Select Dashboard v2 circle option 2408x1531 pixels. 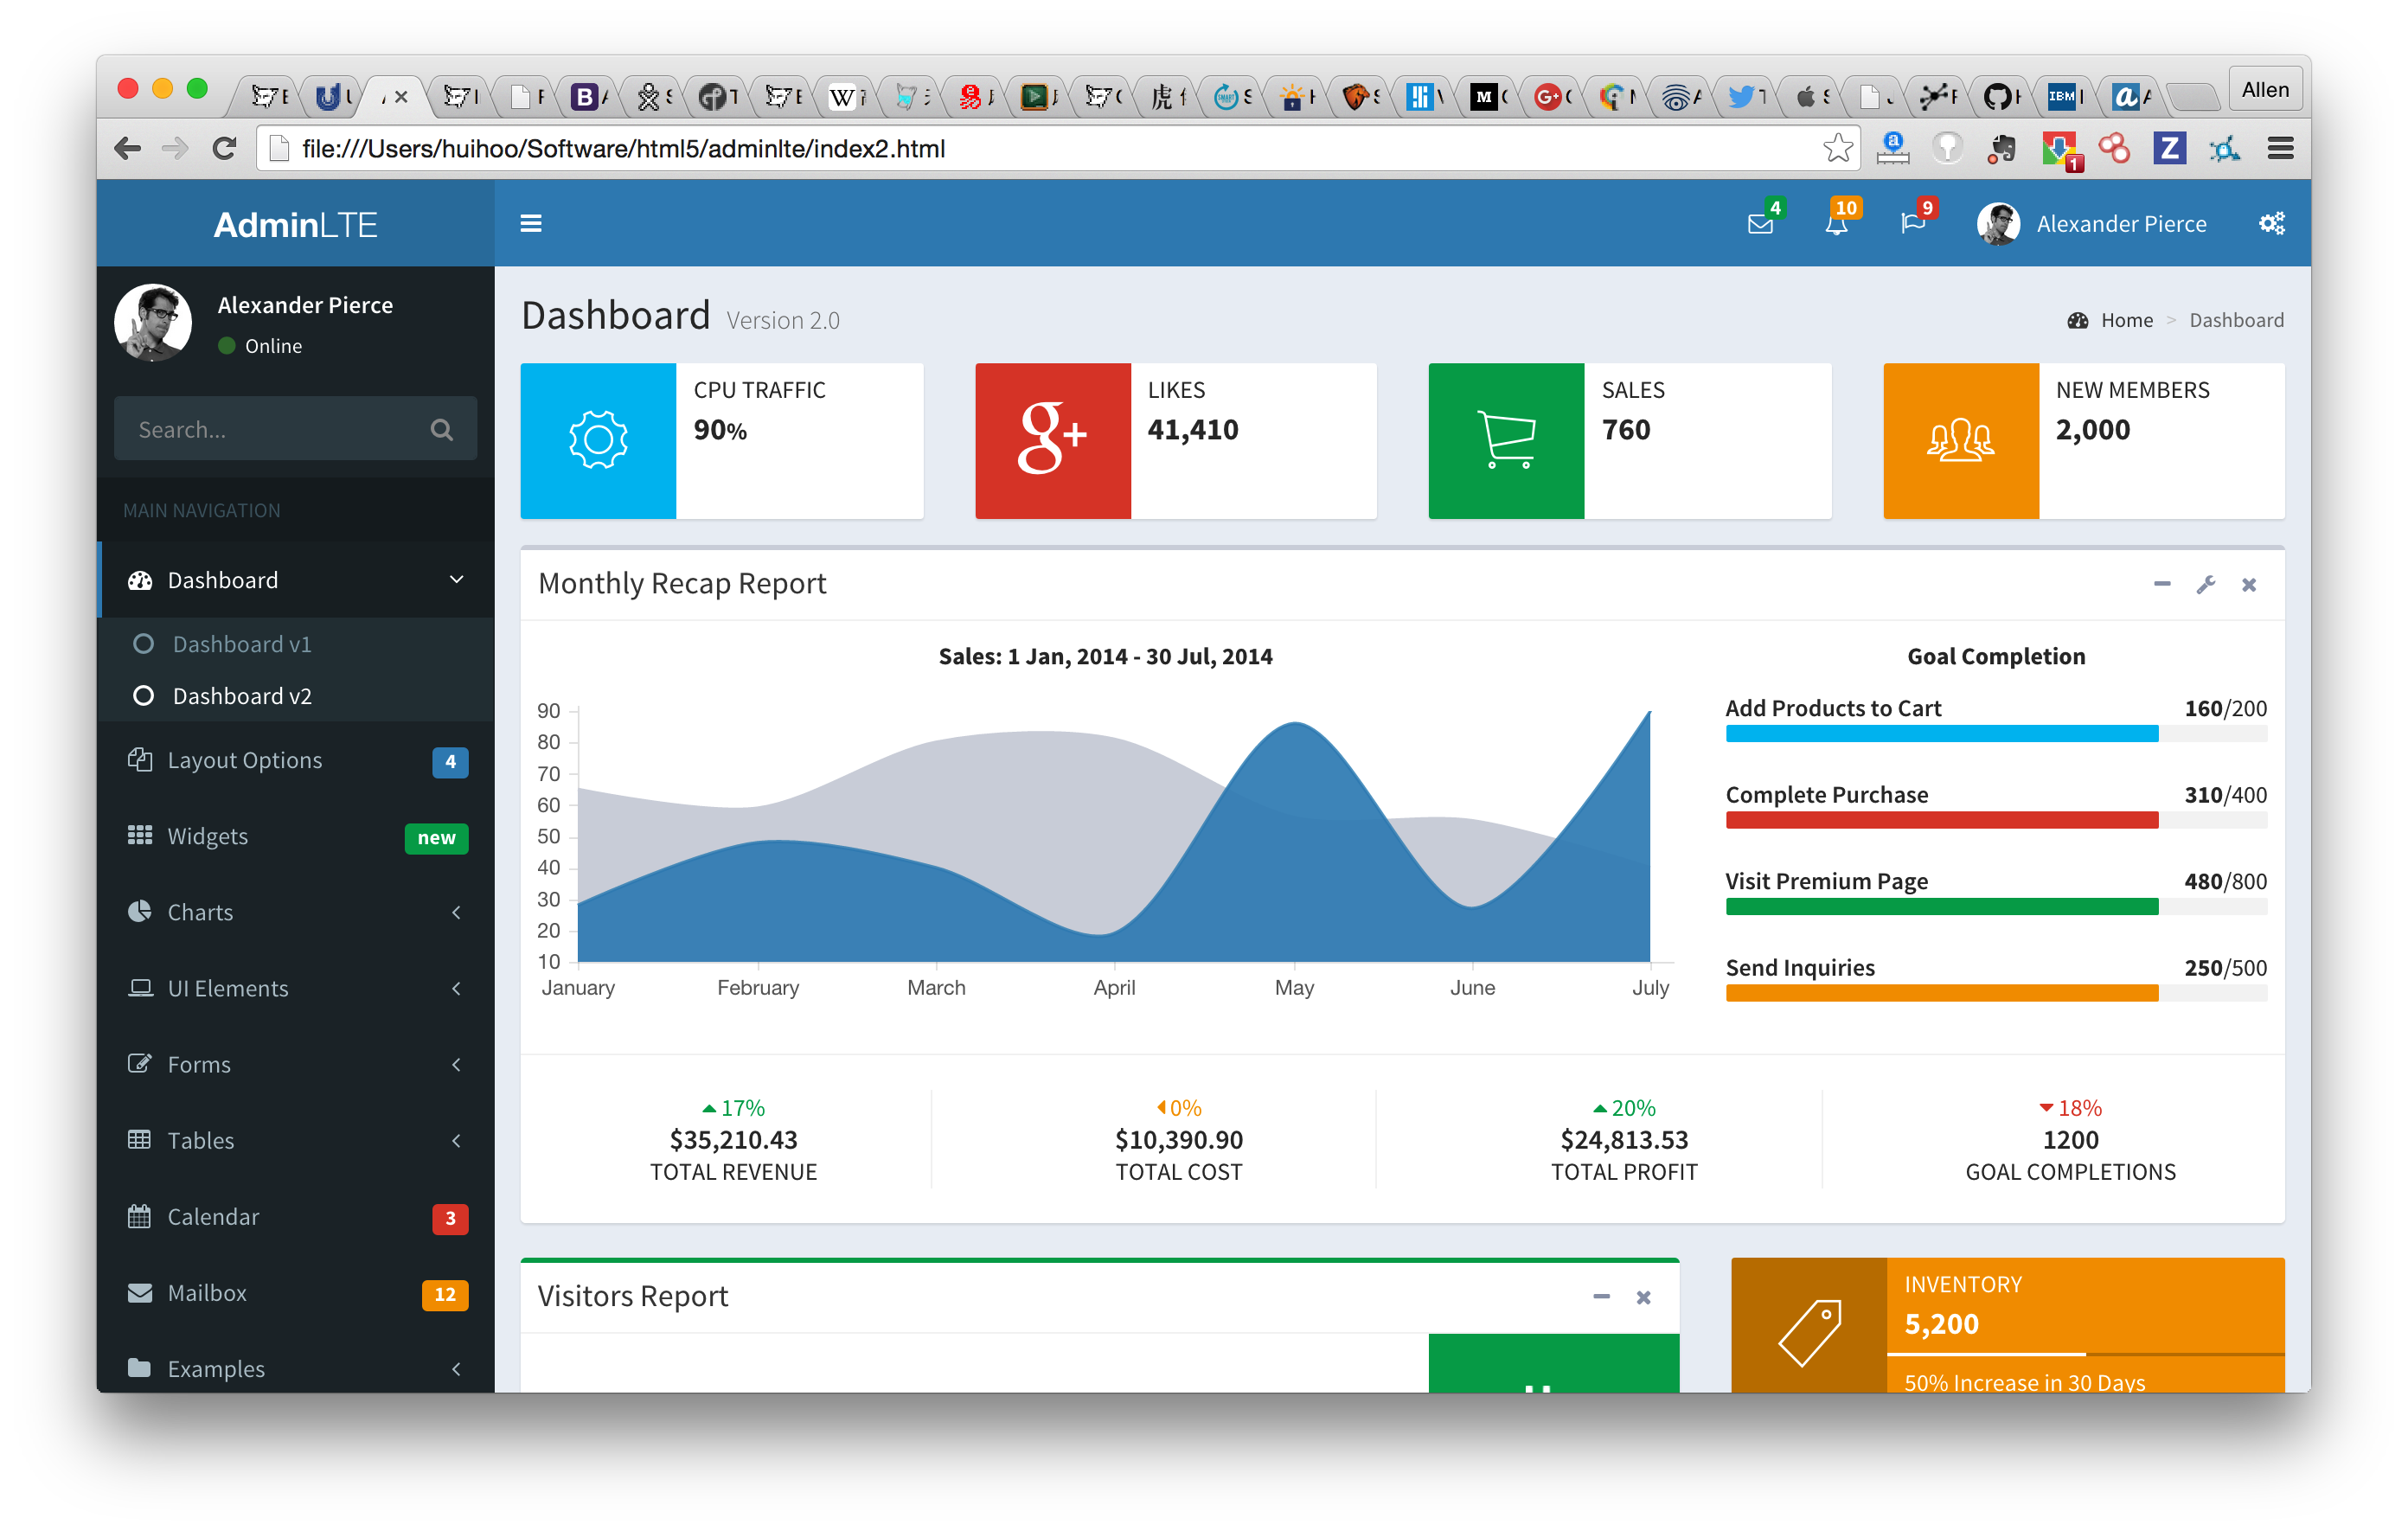pos(143,696)
